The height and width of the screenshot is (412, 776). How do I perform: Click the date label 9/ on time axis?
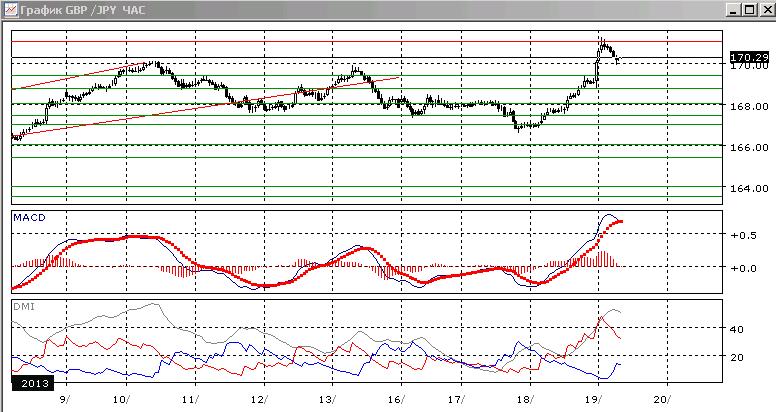pos(64,399)
